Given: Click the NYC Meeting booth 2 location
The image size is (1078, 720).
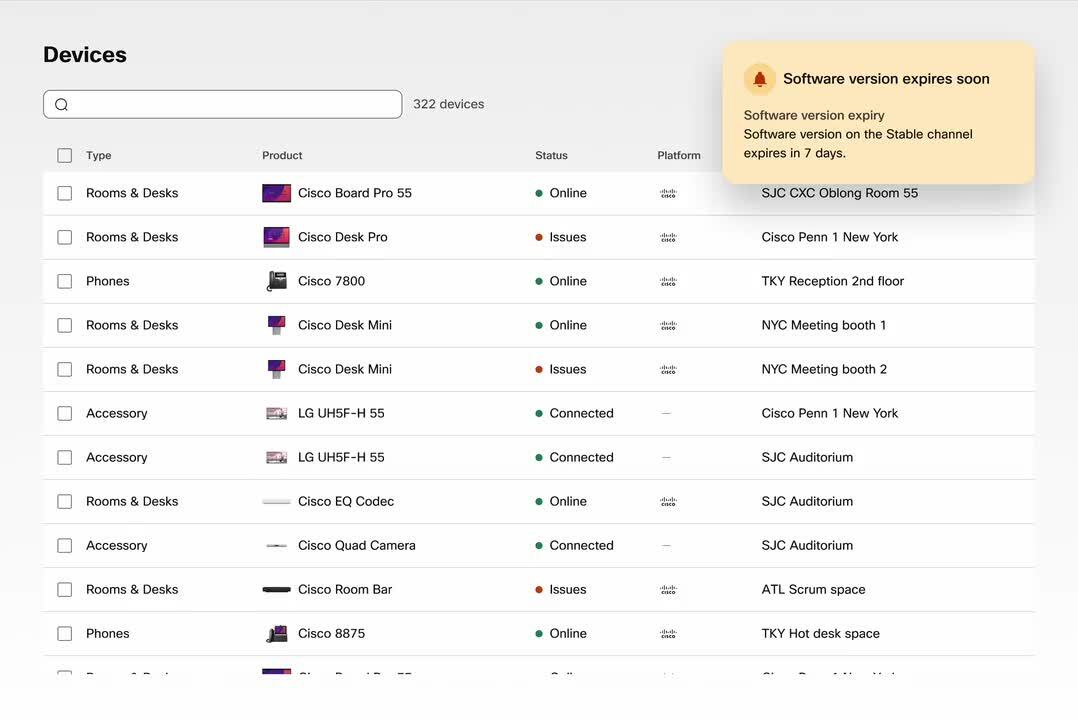Looking at the screenshot, I should pos(824,369).
